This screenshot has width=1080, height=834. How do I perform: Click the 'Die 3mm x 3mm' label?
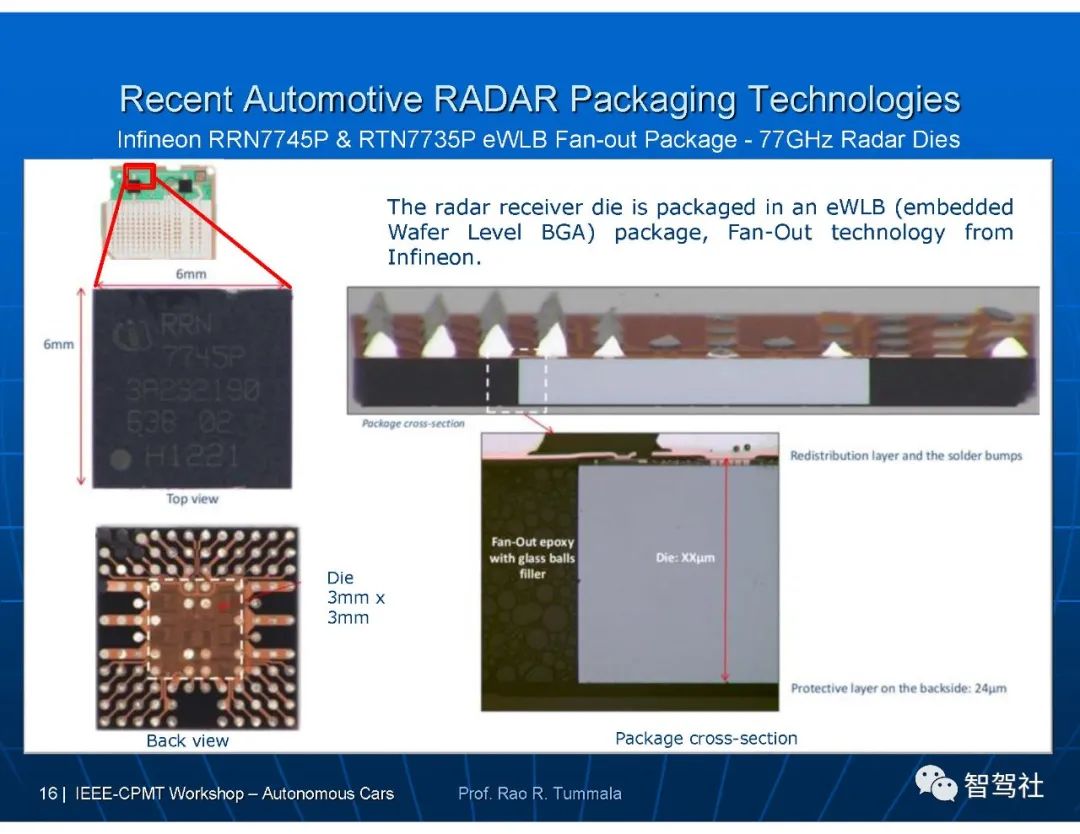[355, 597]
